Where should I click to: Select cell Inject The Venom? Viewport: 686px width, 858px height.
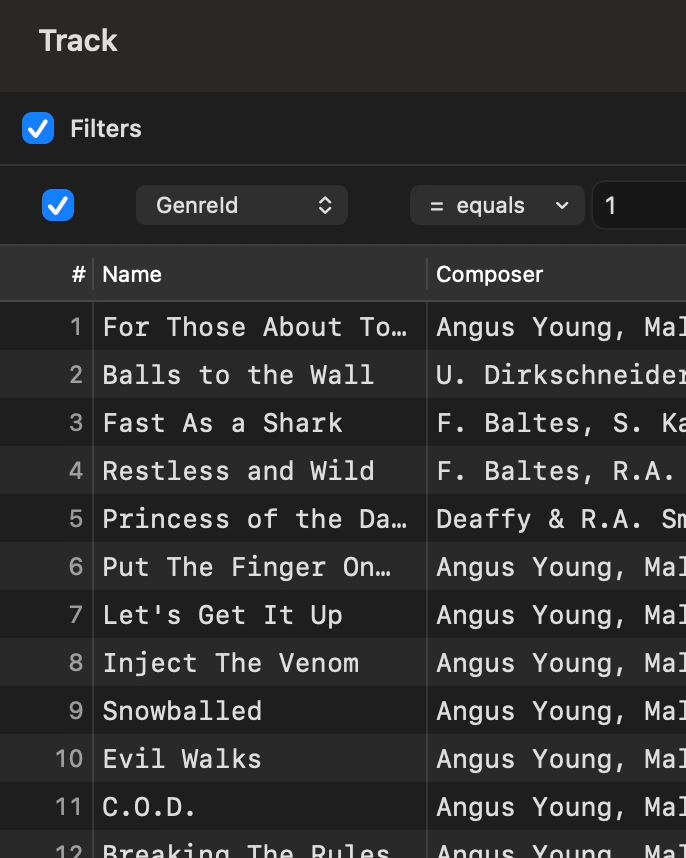point(260,663)
